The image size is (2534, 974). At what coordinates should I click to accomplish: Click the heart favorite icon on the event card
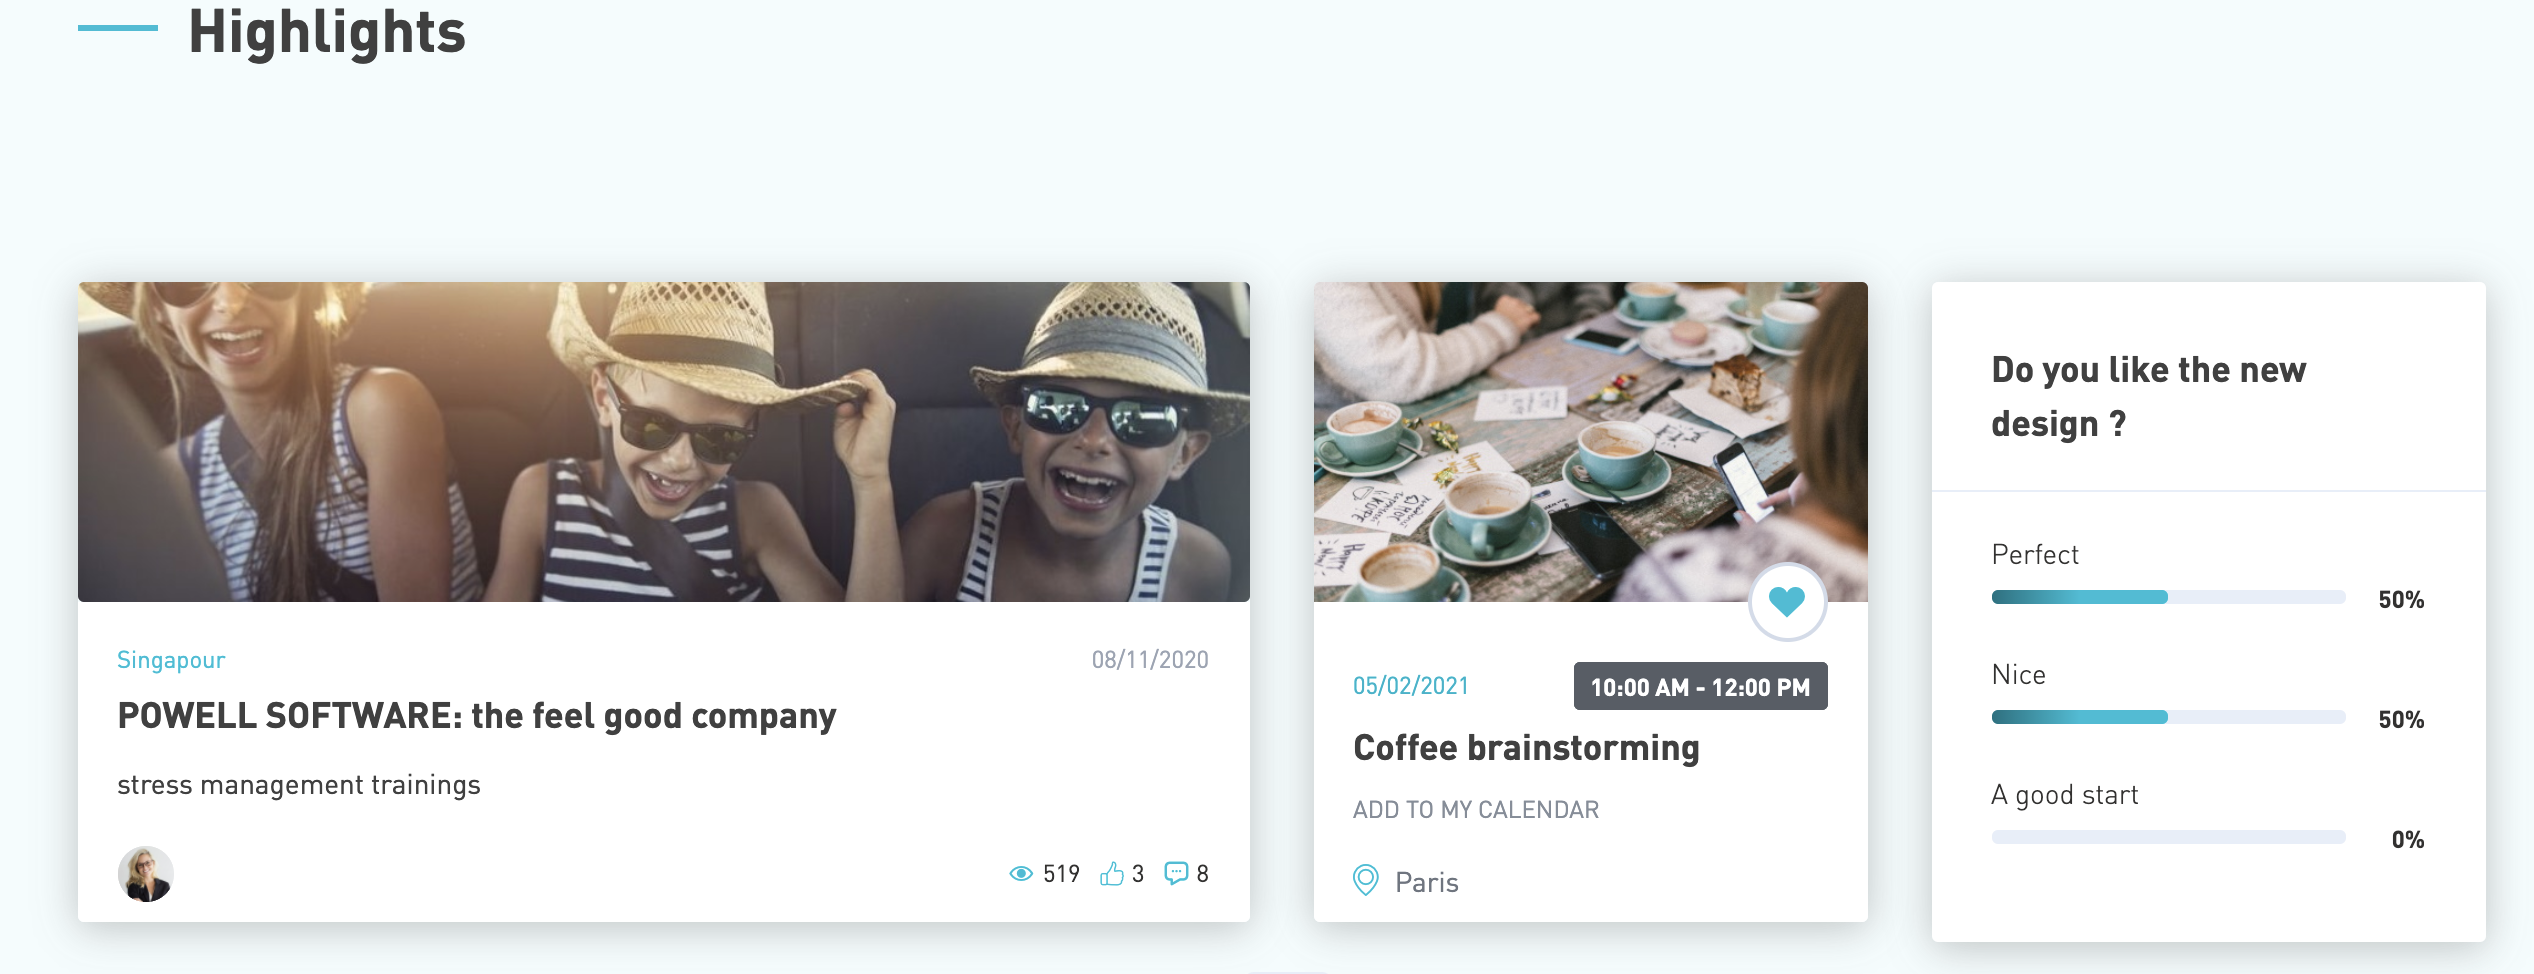(1787, 601)
